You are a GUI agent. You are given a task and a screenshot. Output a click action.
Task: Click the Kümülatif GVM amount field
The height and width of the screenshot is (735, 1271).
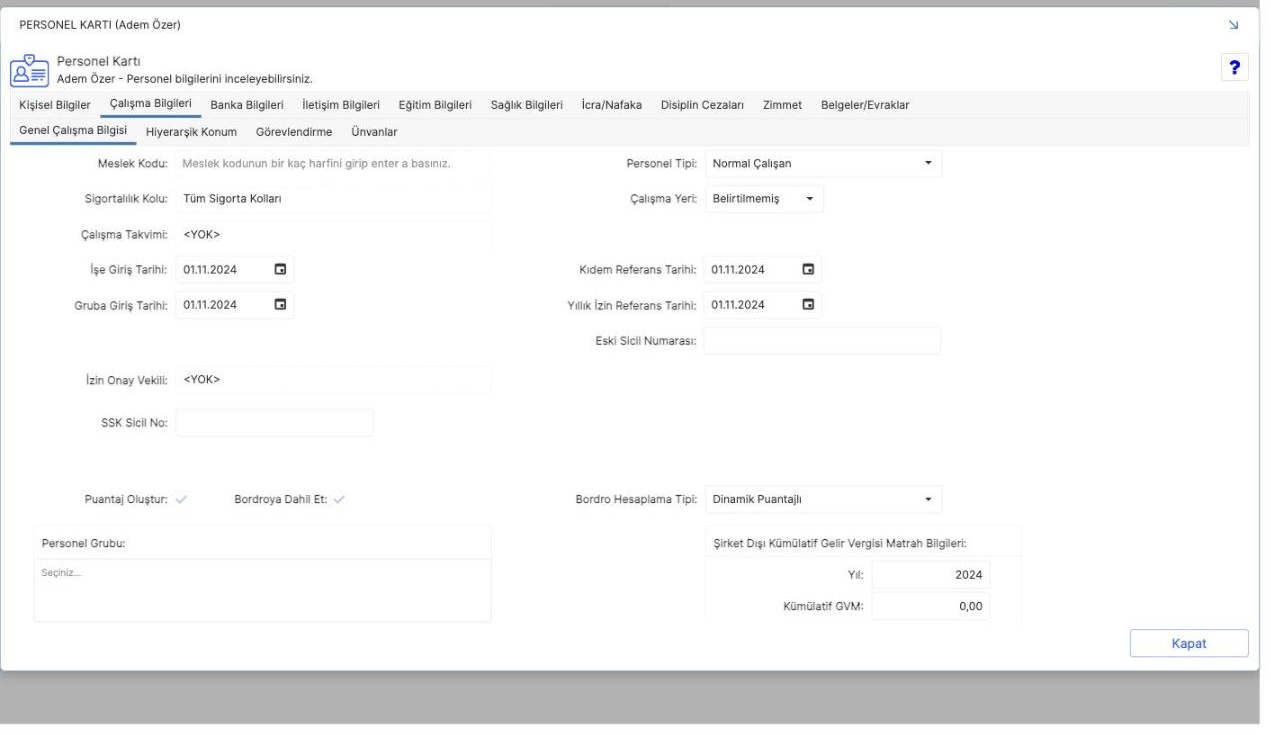point(931,606)
